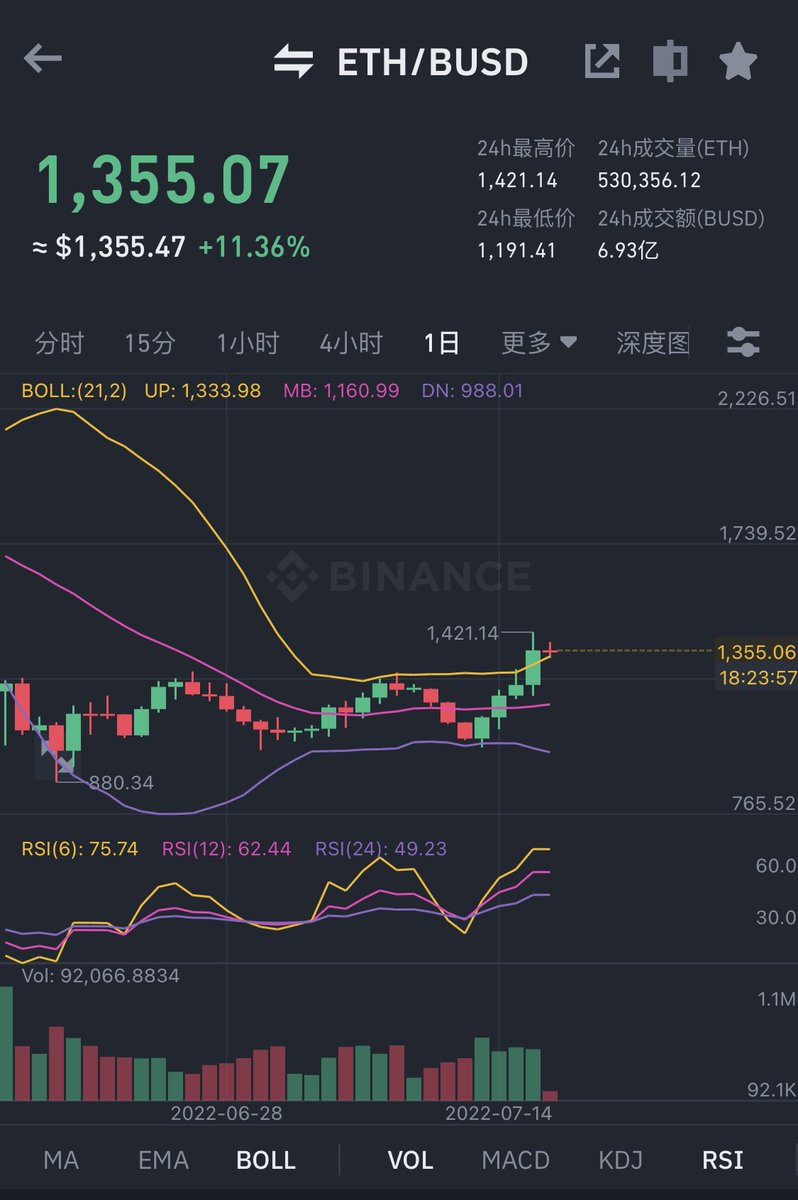Tap the split-screen compare icon
The image size is (798, 1200).
pyautogui.click(x=669, y=61)
